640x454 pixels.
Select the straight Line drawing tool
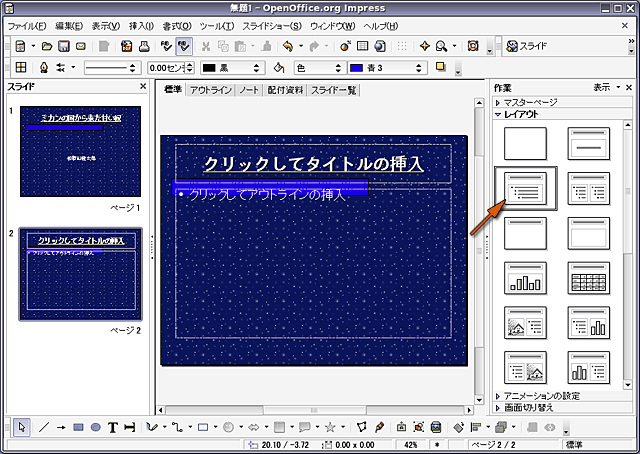tap(43, 427)
